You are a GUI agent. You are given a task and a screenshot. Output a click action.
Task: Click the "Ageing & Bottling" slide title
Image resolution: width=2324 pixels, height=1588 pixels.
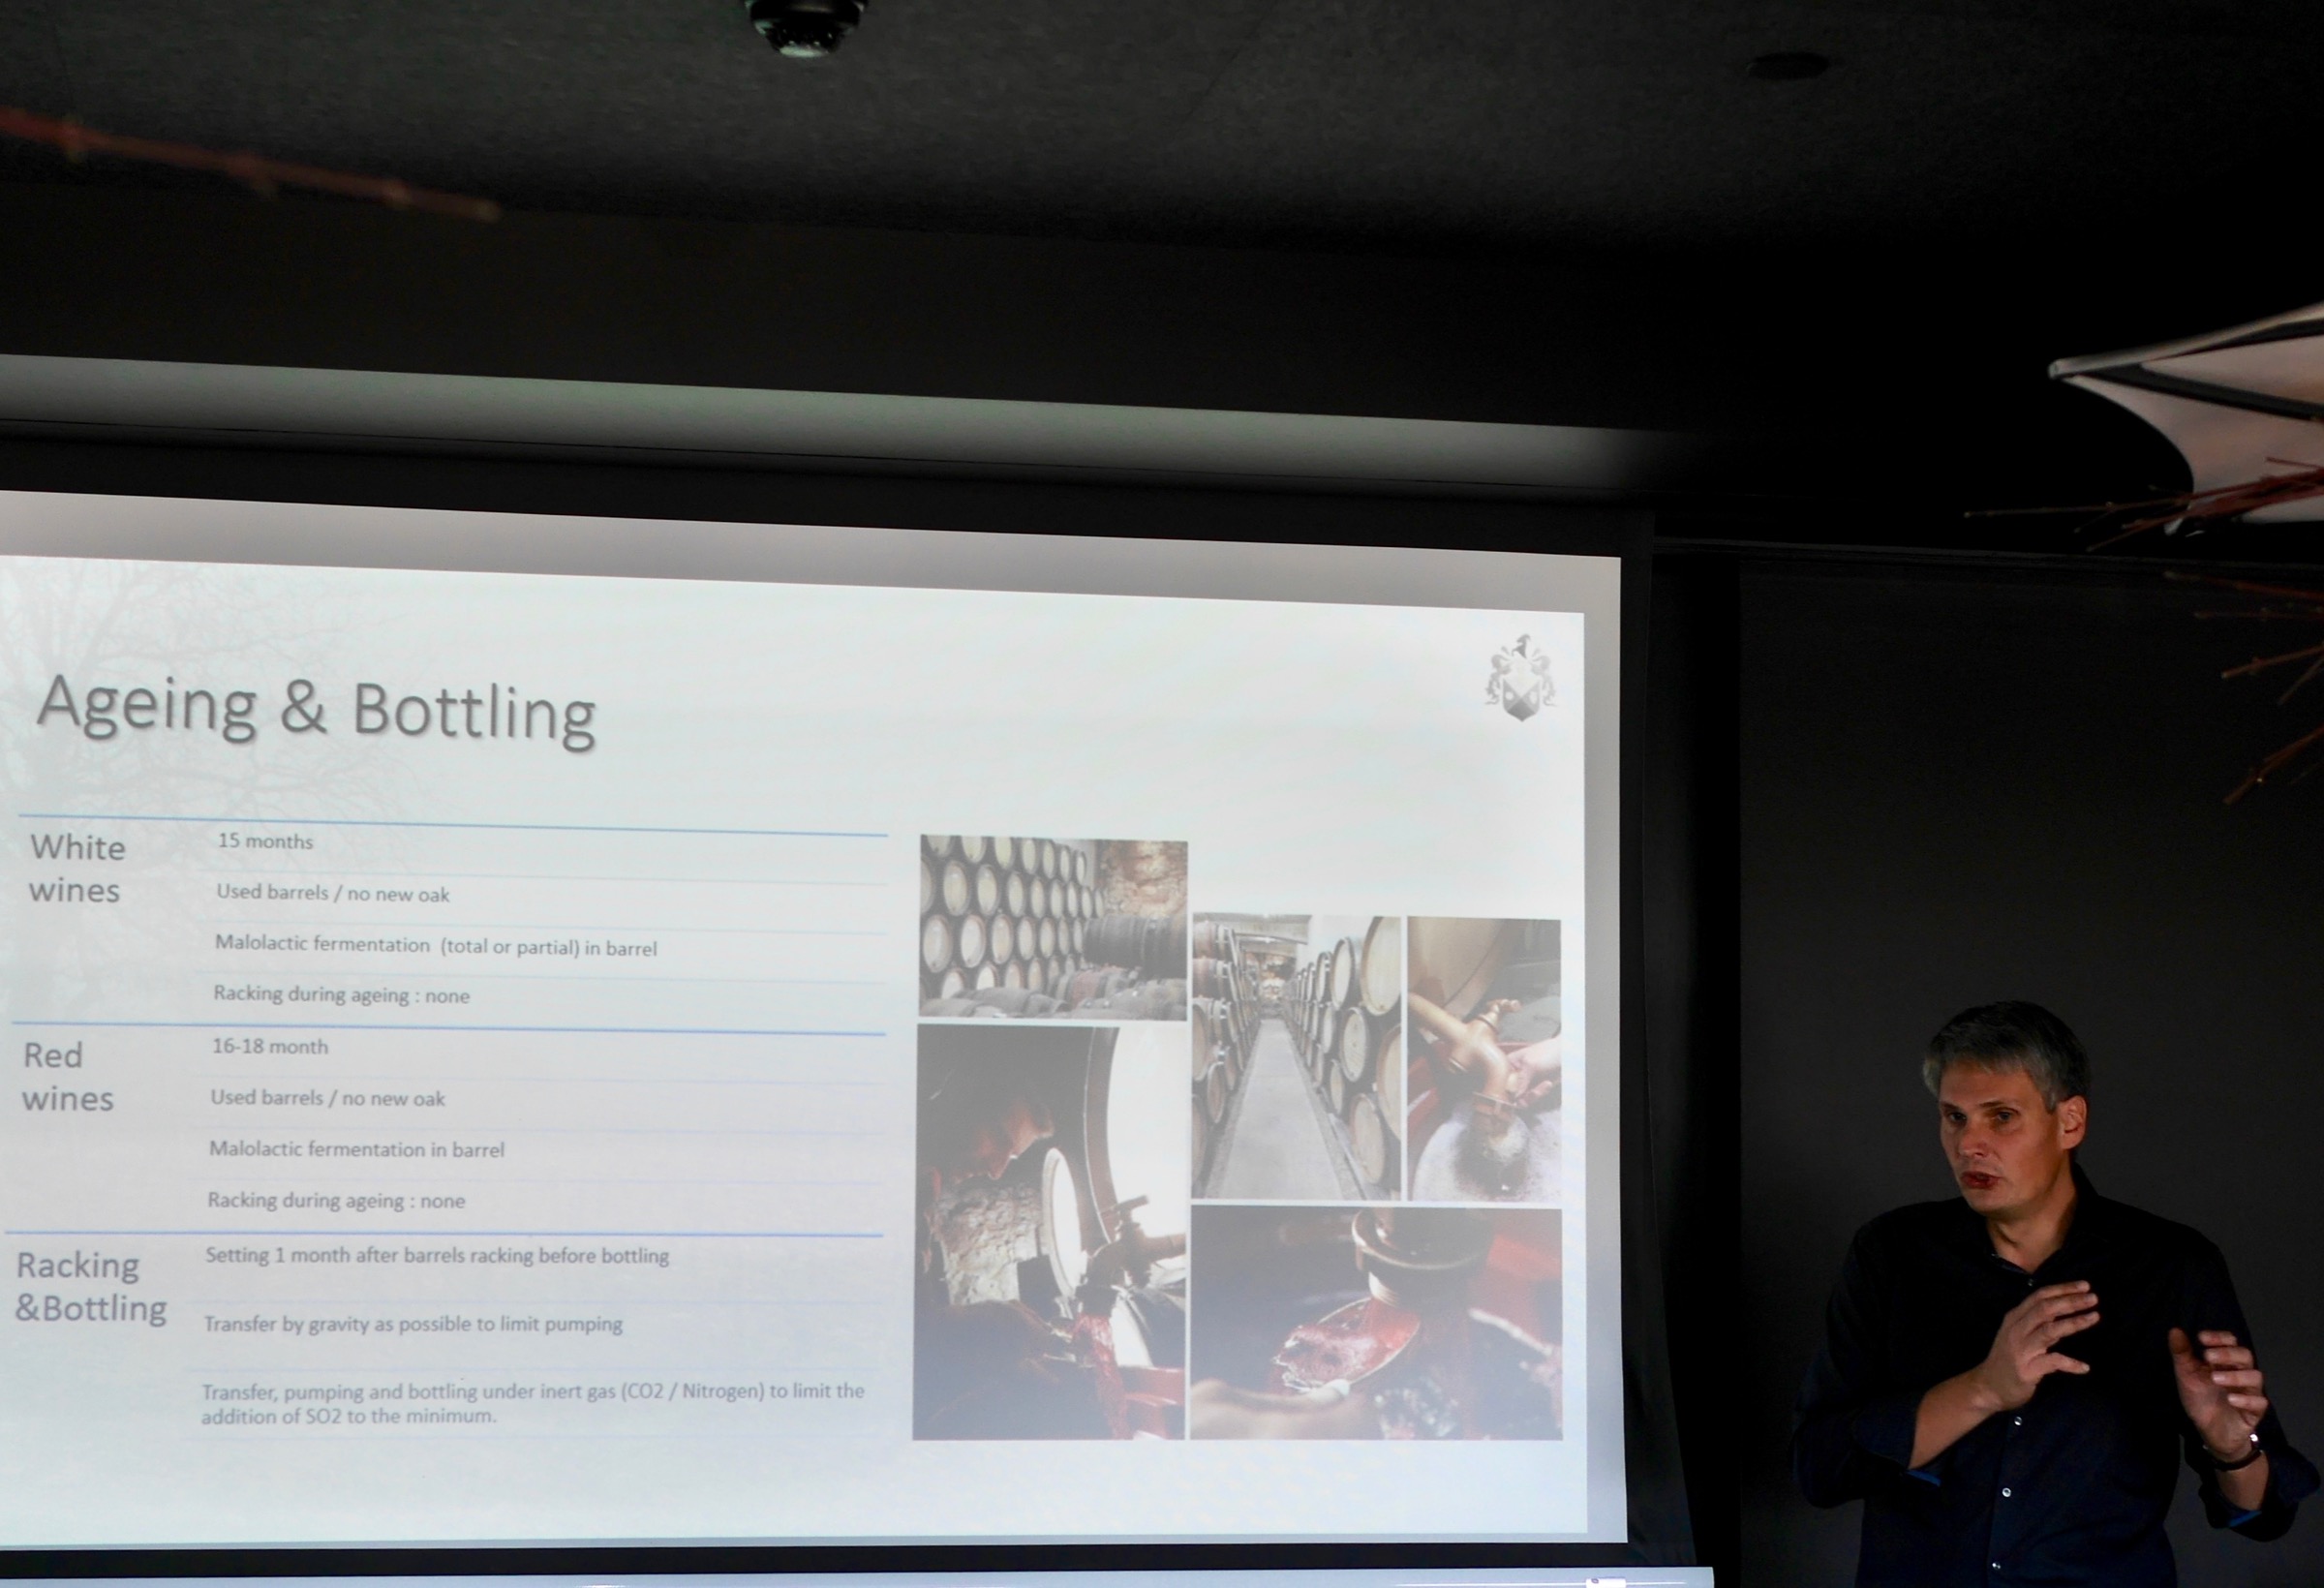click(315, 708)
